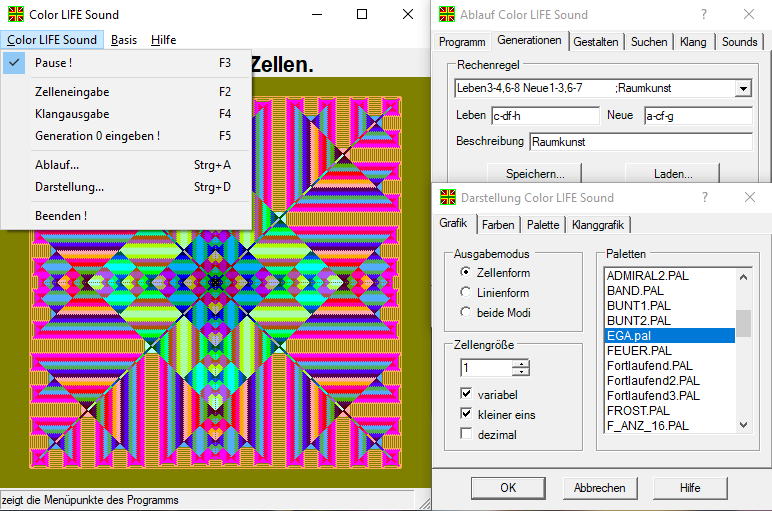This screenshot has height=511, width=772.
Task: Close the Darstellung Color LIFE Sound dialog
Action: 750,197
